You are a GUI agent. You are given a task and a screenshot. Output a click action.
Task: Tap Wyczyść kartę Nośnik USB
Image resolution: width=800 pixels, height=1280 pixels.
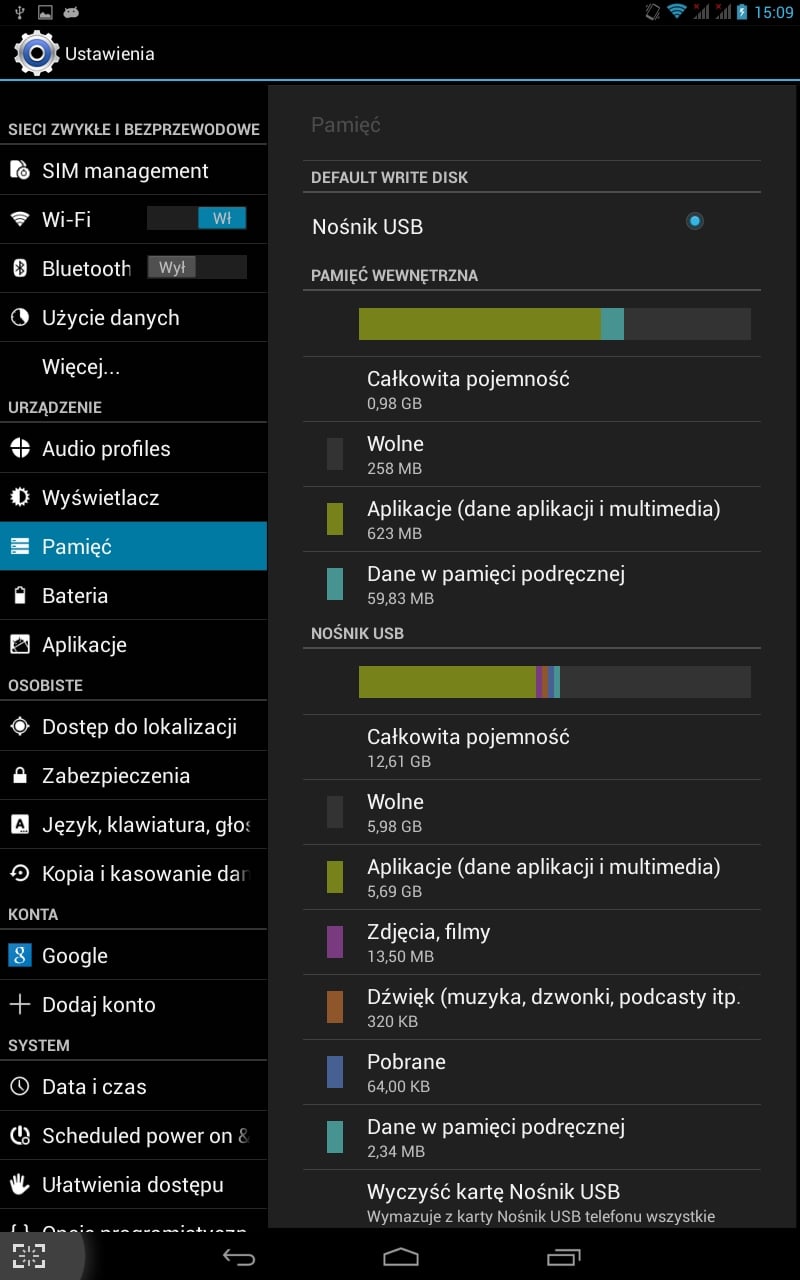pos(532,1200)
